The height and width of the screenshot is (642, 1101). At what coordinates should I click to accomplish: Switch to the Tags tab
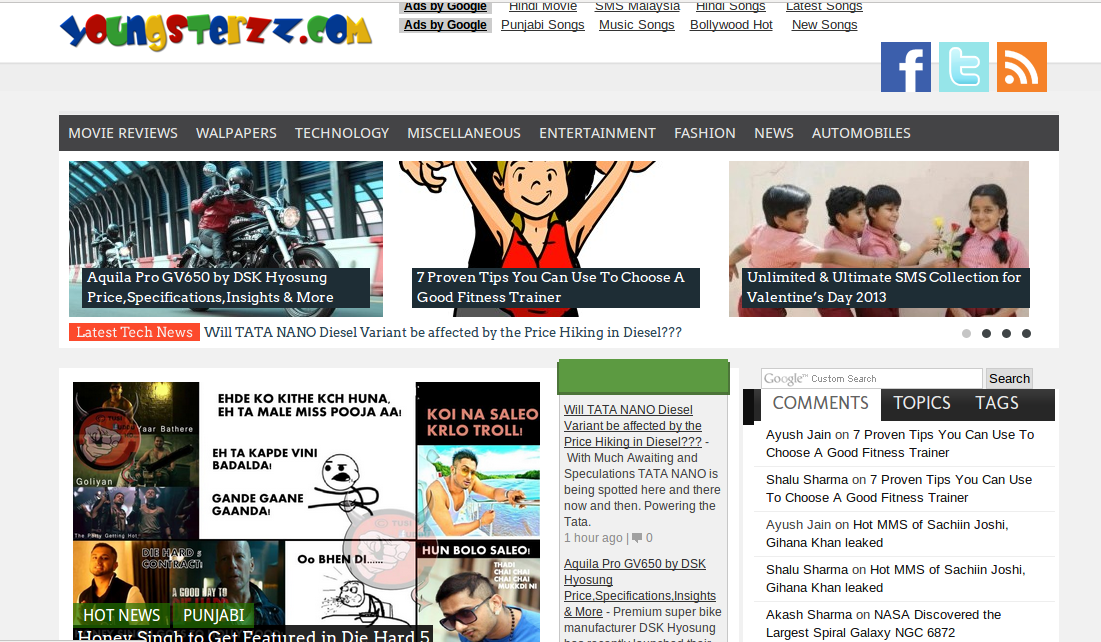[x=996, y=403]
